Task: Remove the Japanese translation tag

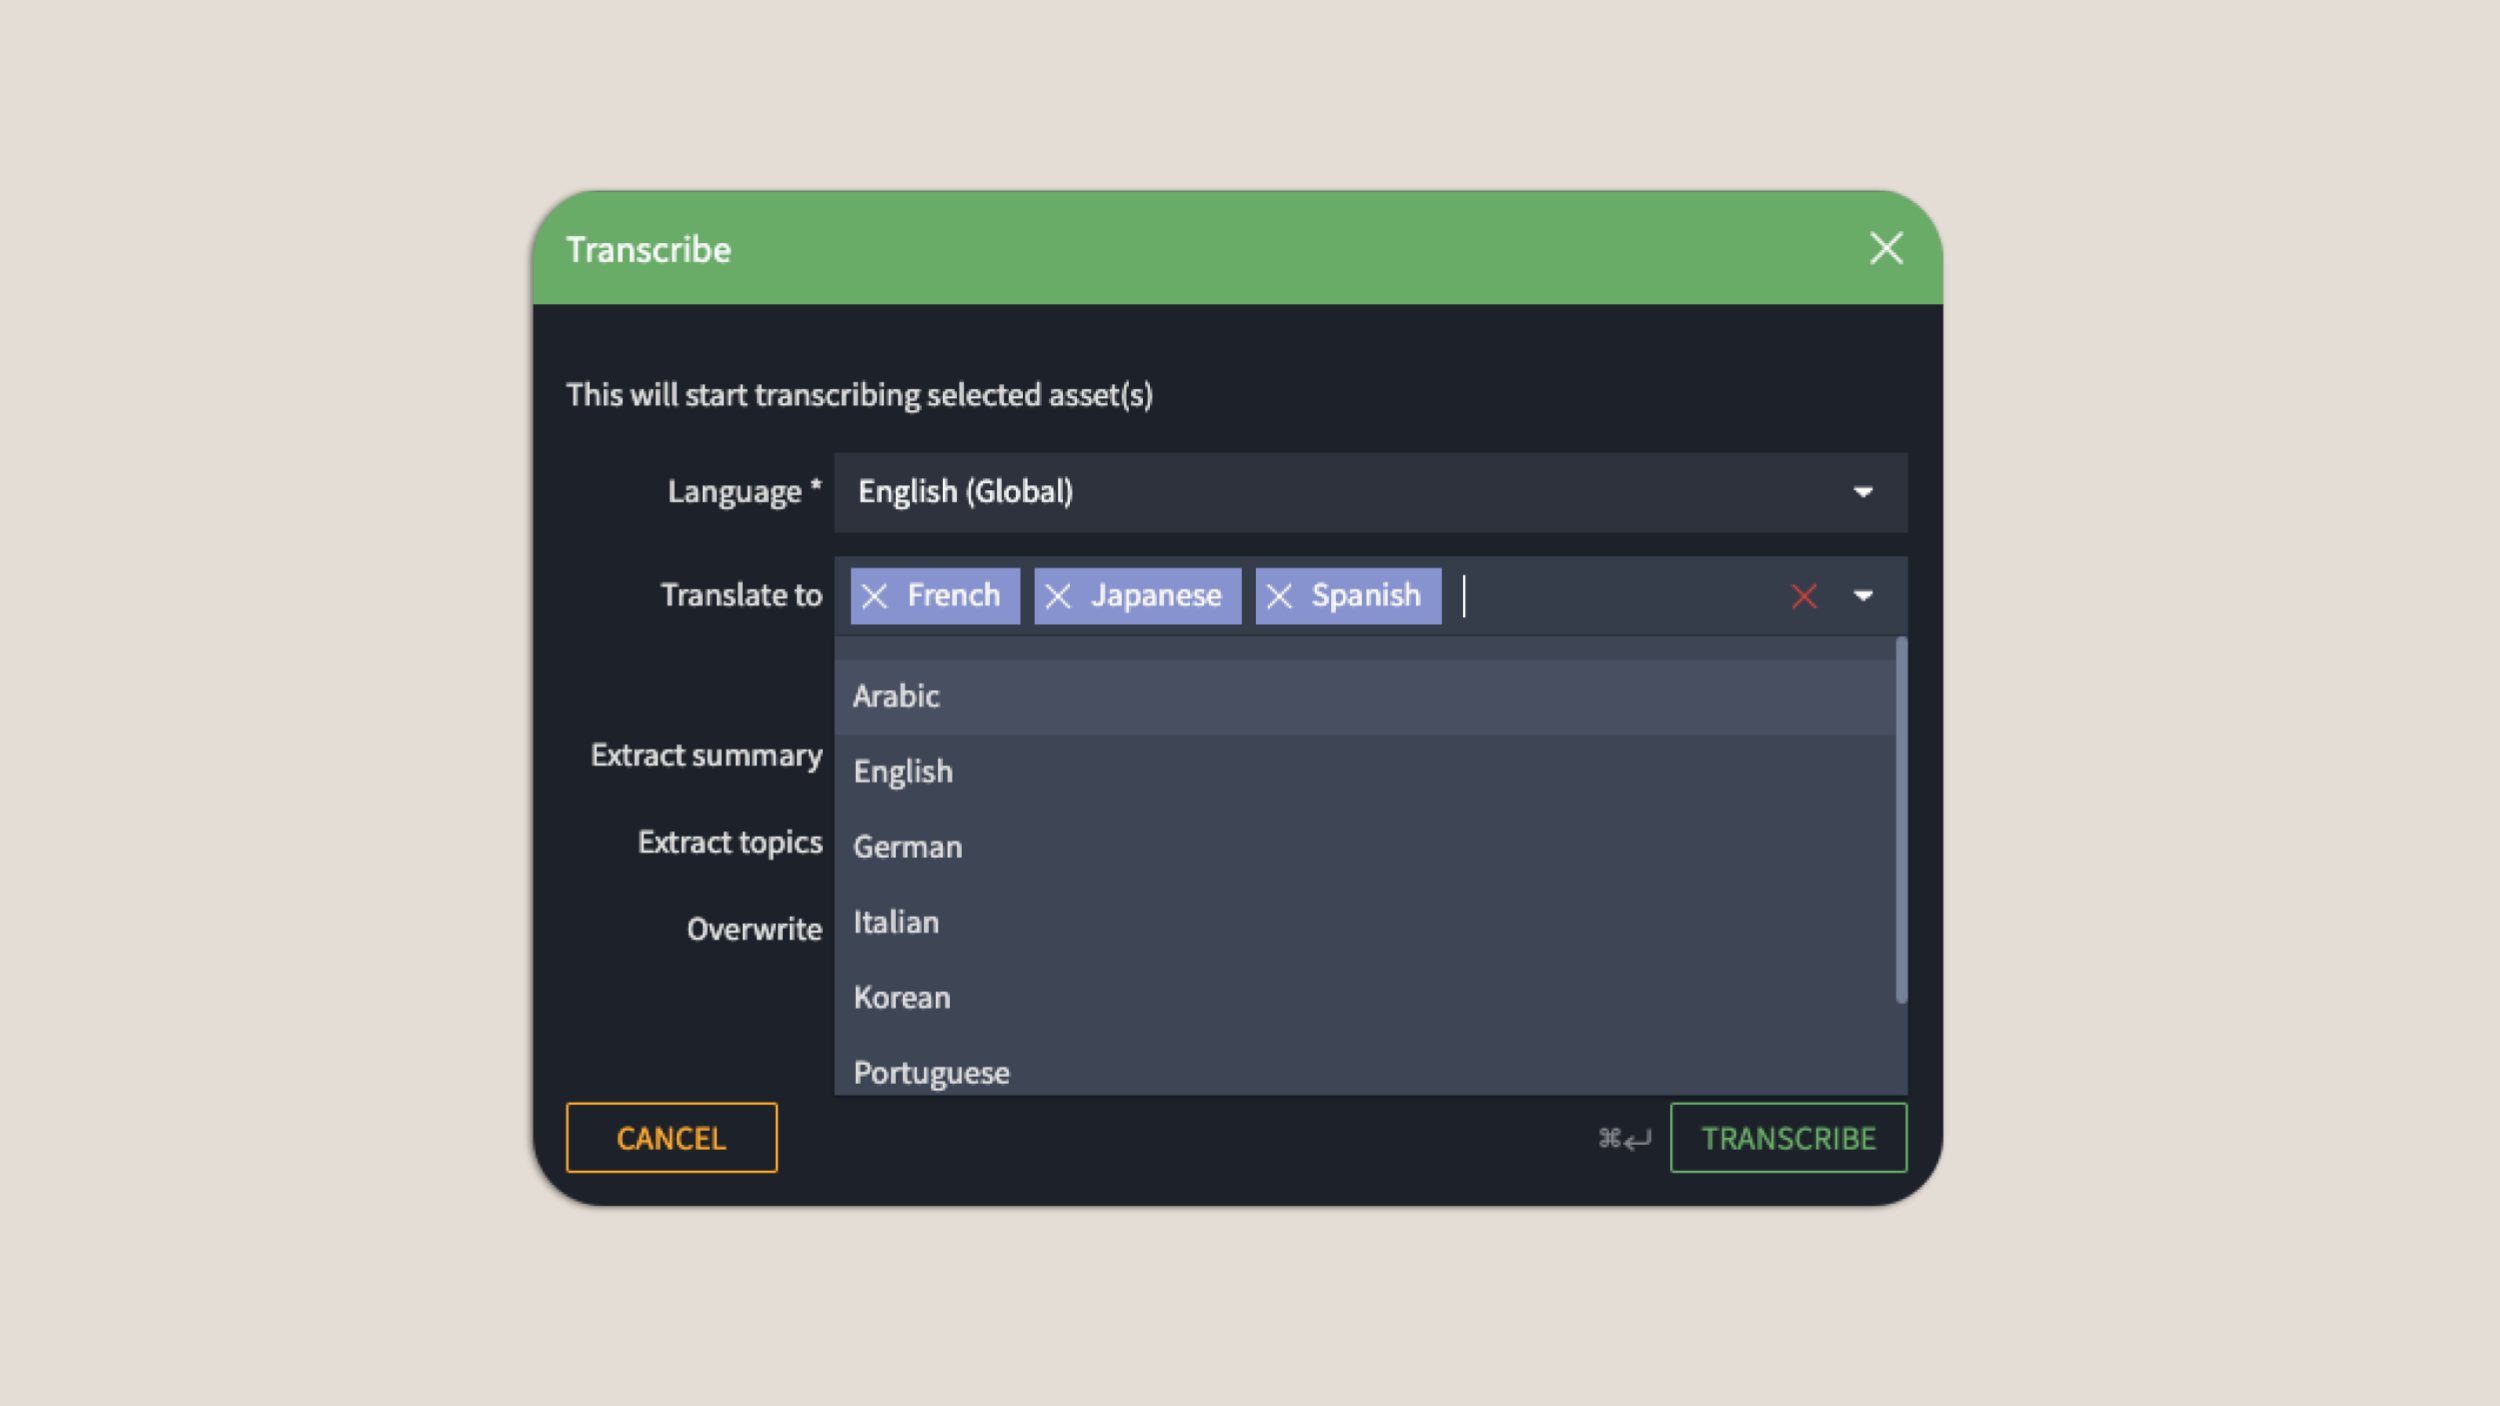Action: 1058,596
